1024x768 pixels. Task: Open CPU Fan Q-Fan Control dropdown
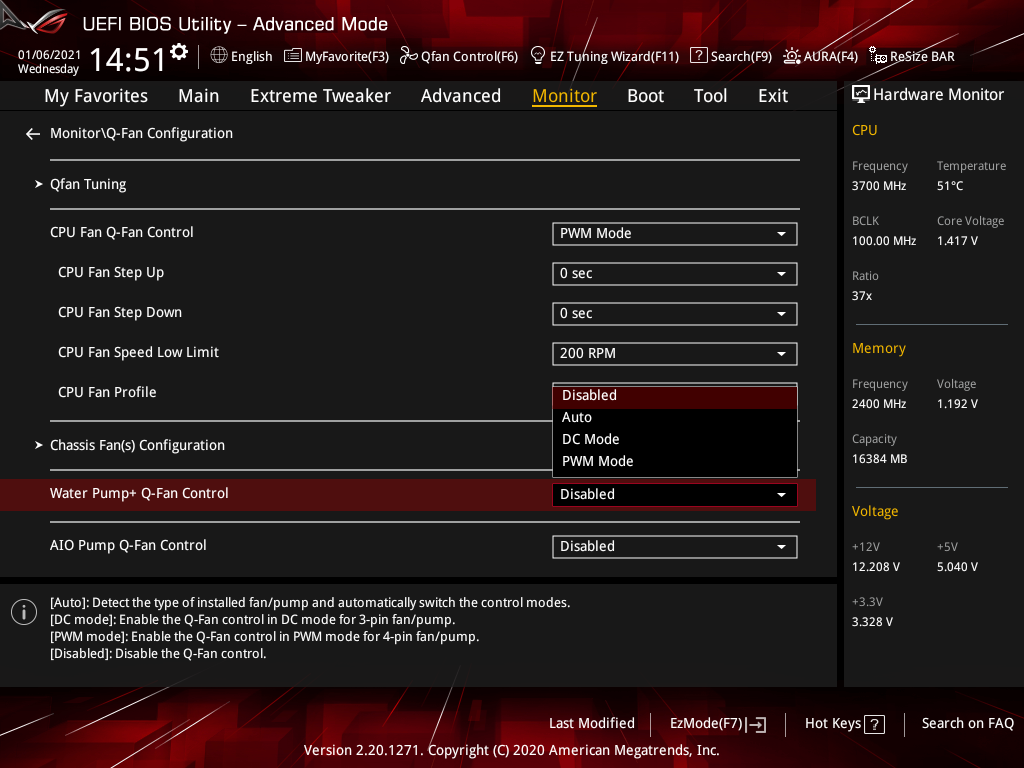(675, 234)
